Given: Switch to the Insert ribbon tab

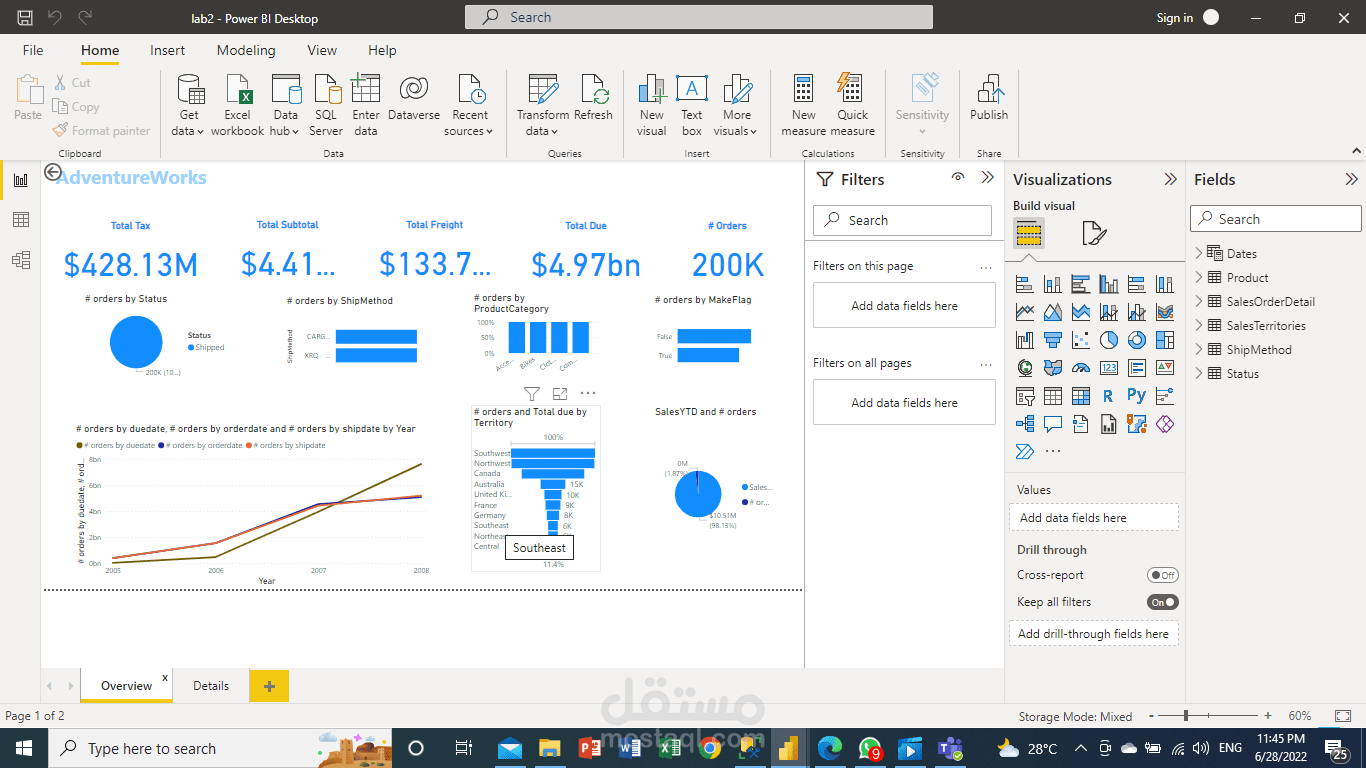Looking at the screenshot, I should (x=168, y=50).
